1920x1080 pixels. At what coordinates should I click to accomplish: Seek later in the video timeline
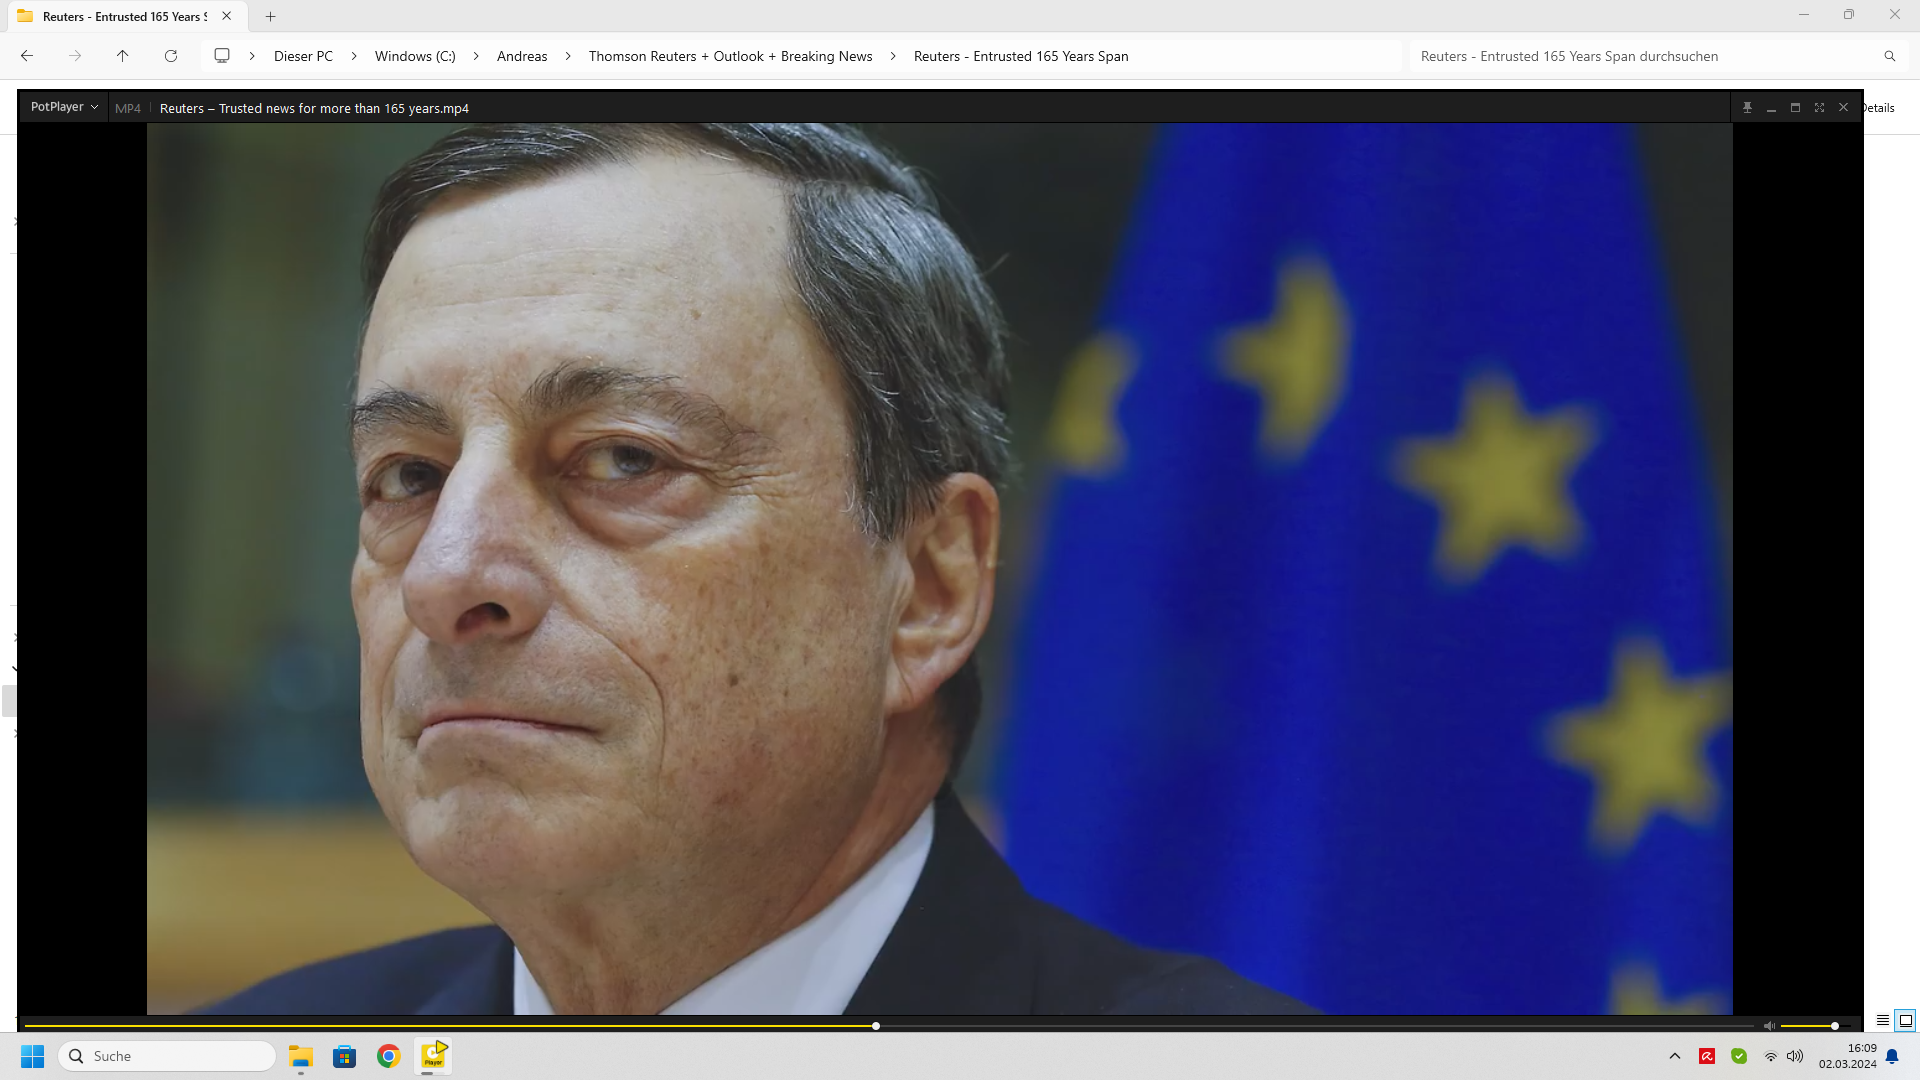[x=1315, y=1026]
